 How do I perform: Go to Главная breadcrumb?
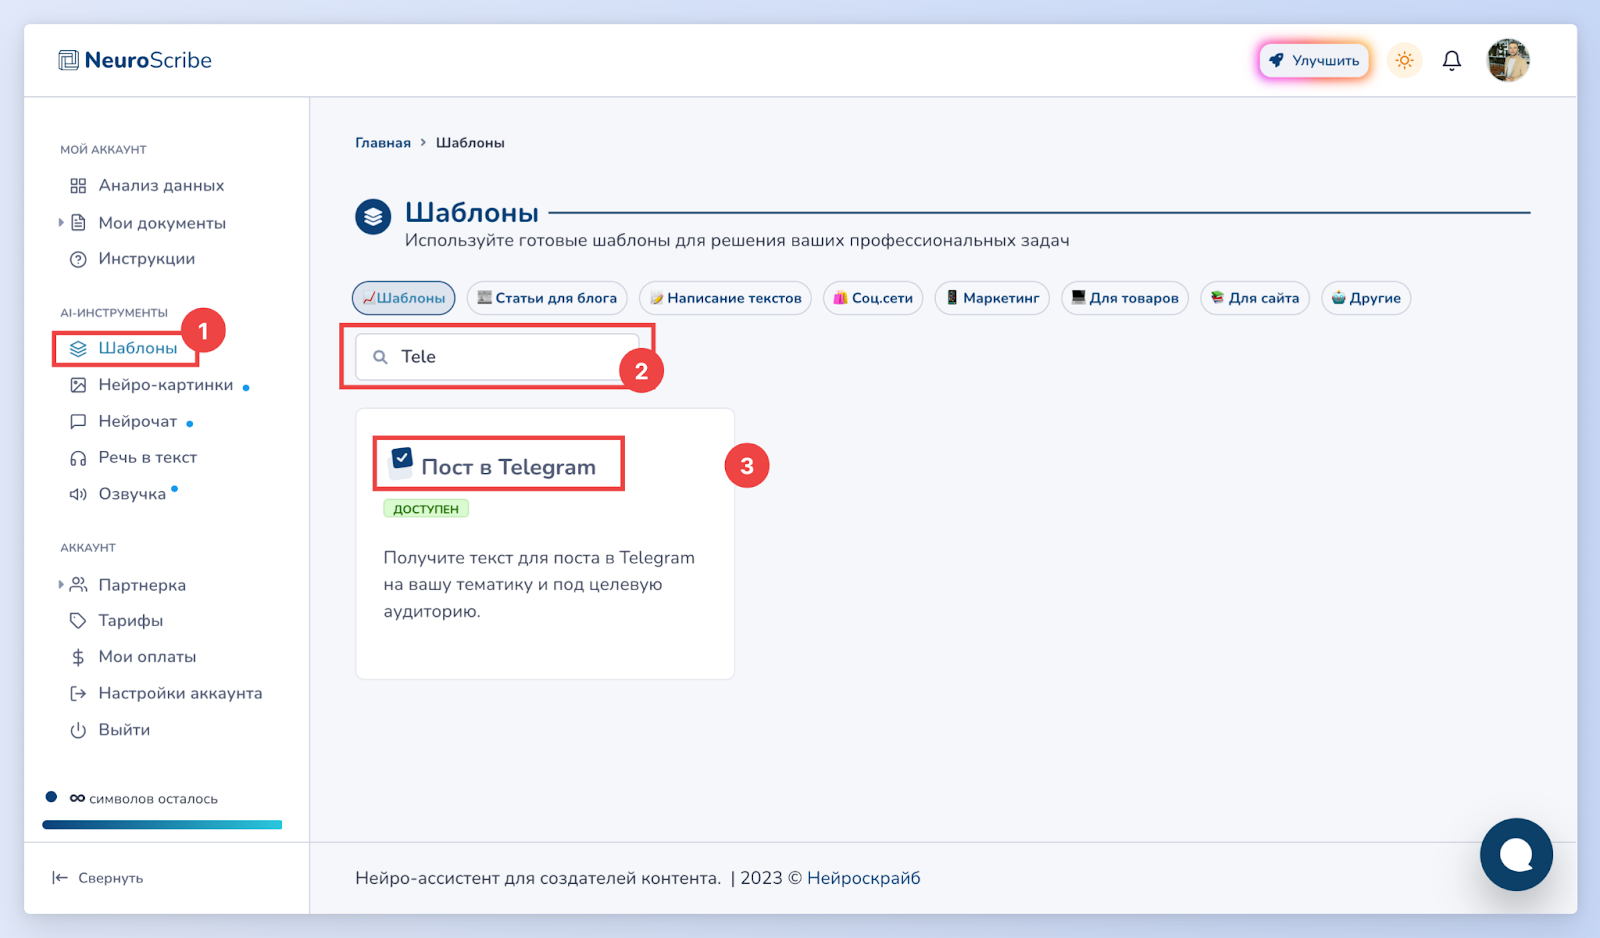pyautogui.click(x=383, y=143)
